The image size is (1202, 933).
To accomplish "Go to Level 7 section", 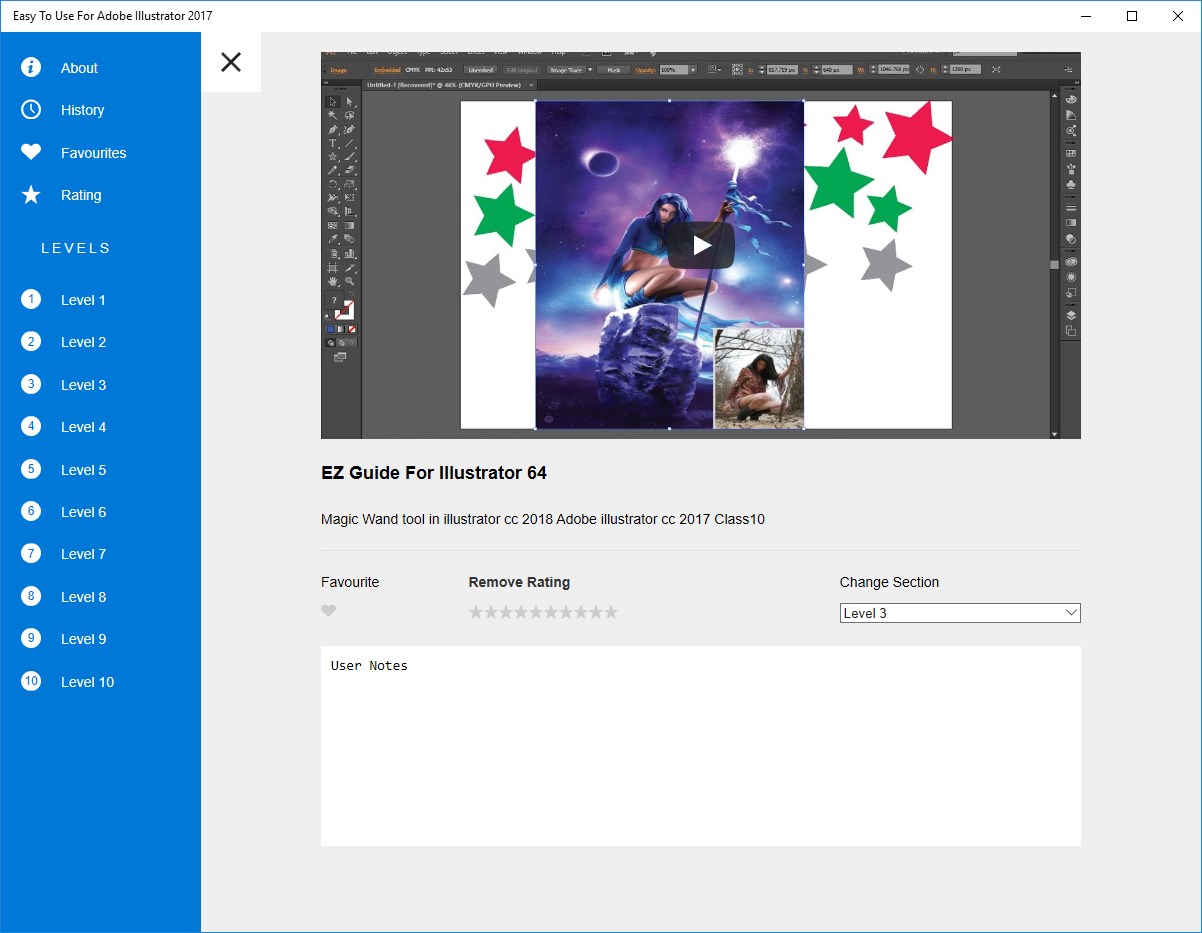I will (x=83, y=554).
